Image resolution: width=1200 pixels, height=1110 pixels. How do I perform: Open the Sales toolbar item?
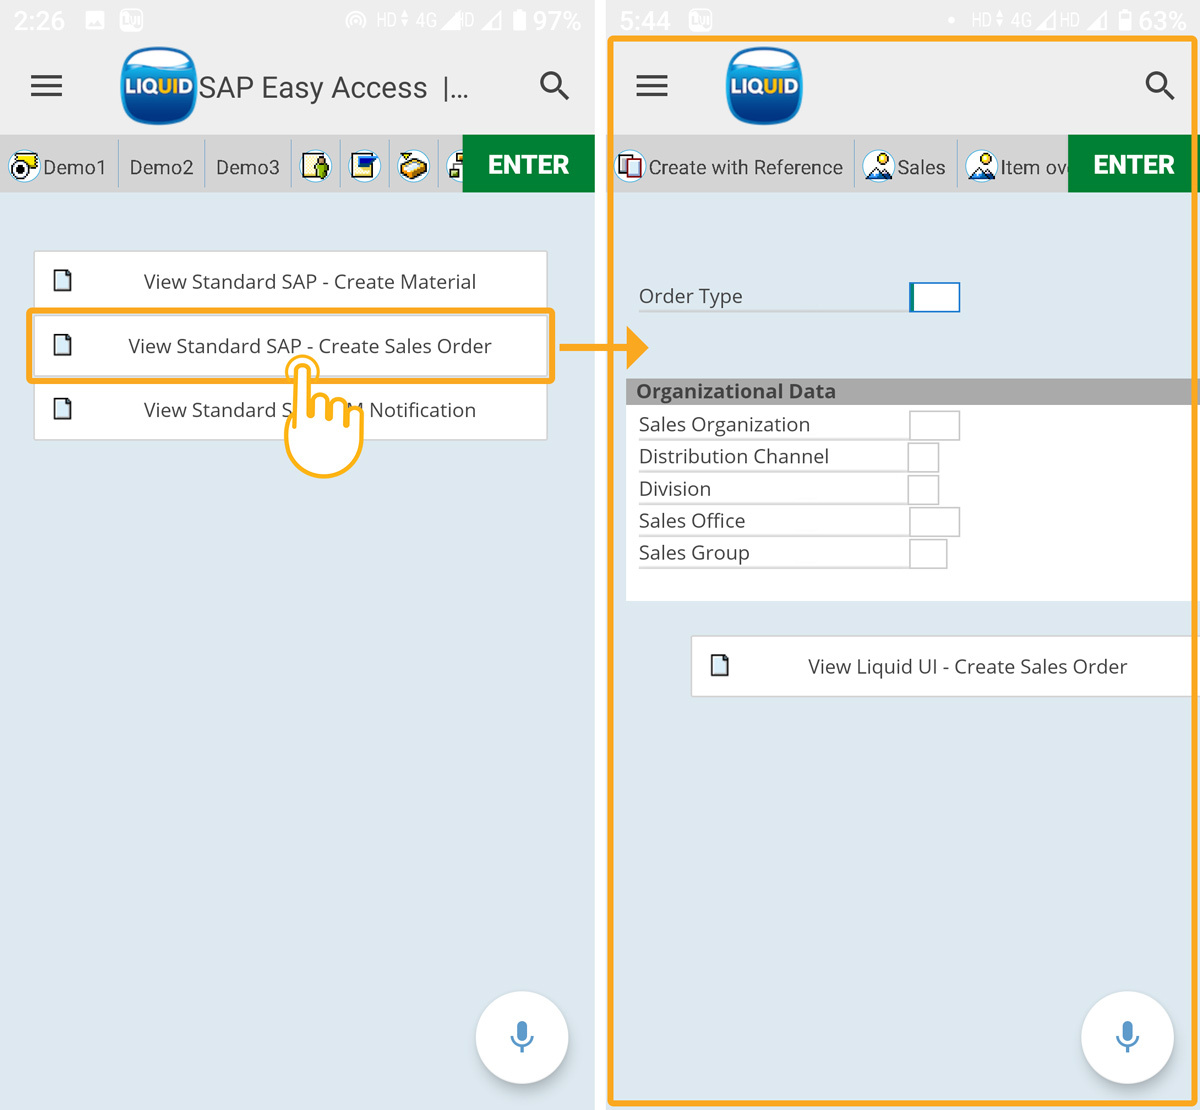click(x=905, y=166)
